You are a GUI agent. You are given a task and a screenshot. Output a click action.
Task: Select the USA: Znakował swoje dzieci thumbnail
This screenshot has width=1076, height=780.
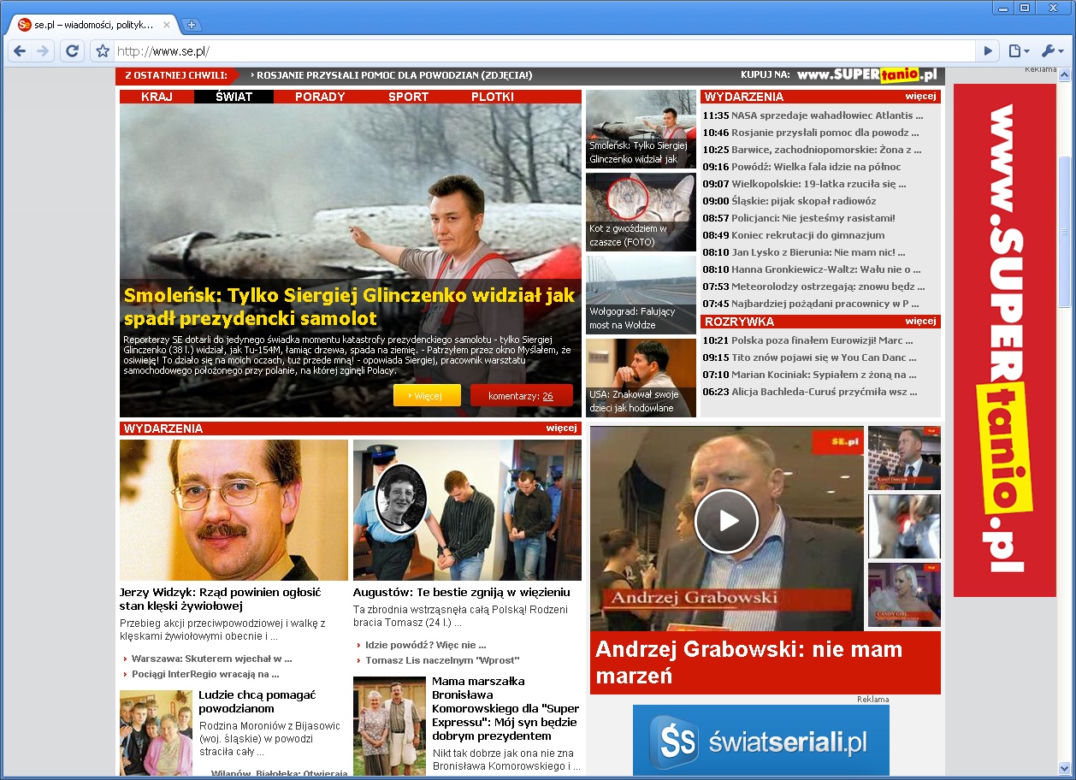[641, 378]
